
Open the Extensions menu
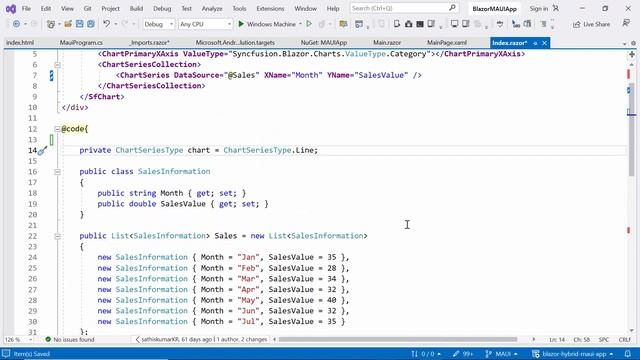[270, 8]
